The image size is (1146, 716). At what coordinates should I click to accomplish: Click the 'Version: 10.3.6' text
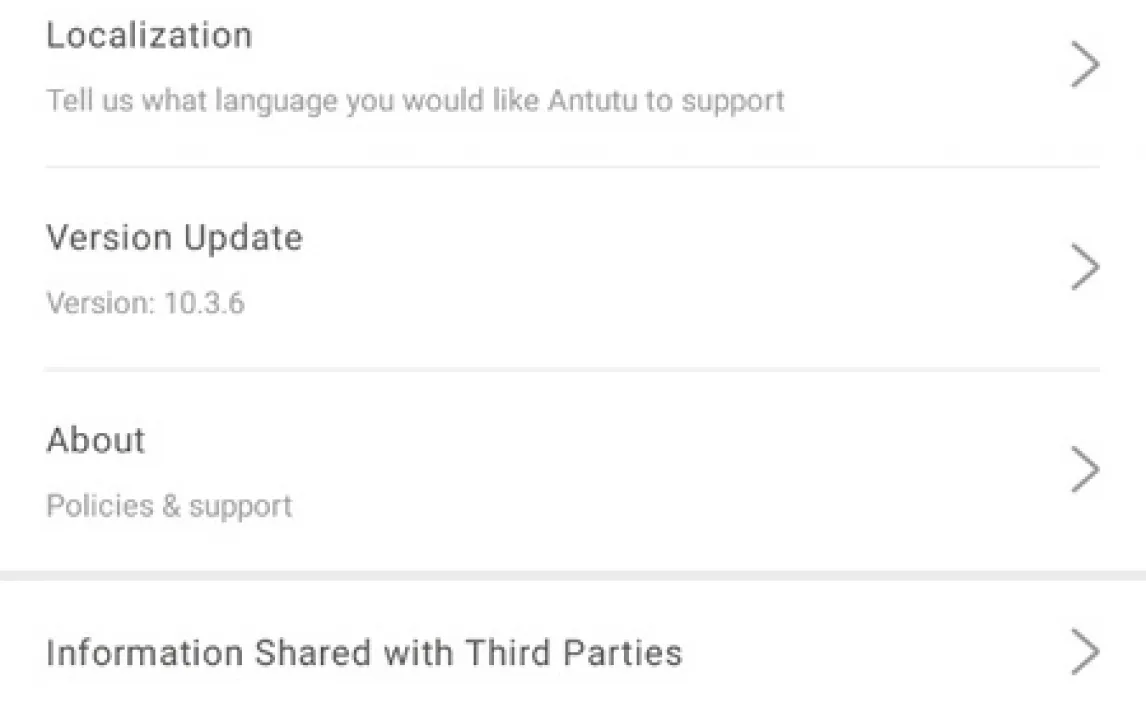pyautogui.click(x=145, y=303)
